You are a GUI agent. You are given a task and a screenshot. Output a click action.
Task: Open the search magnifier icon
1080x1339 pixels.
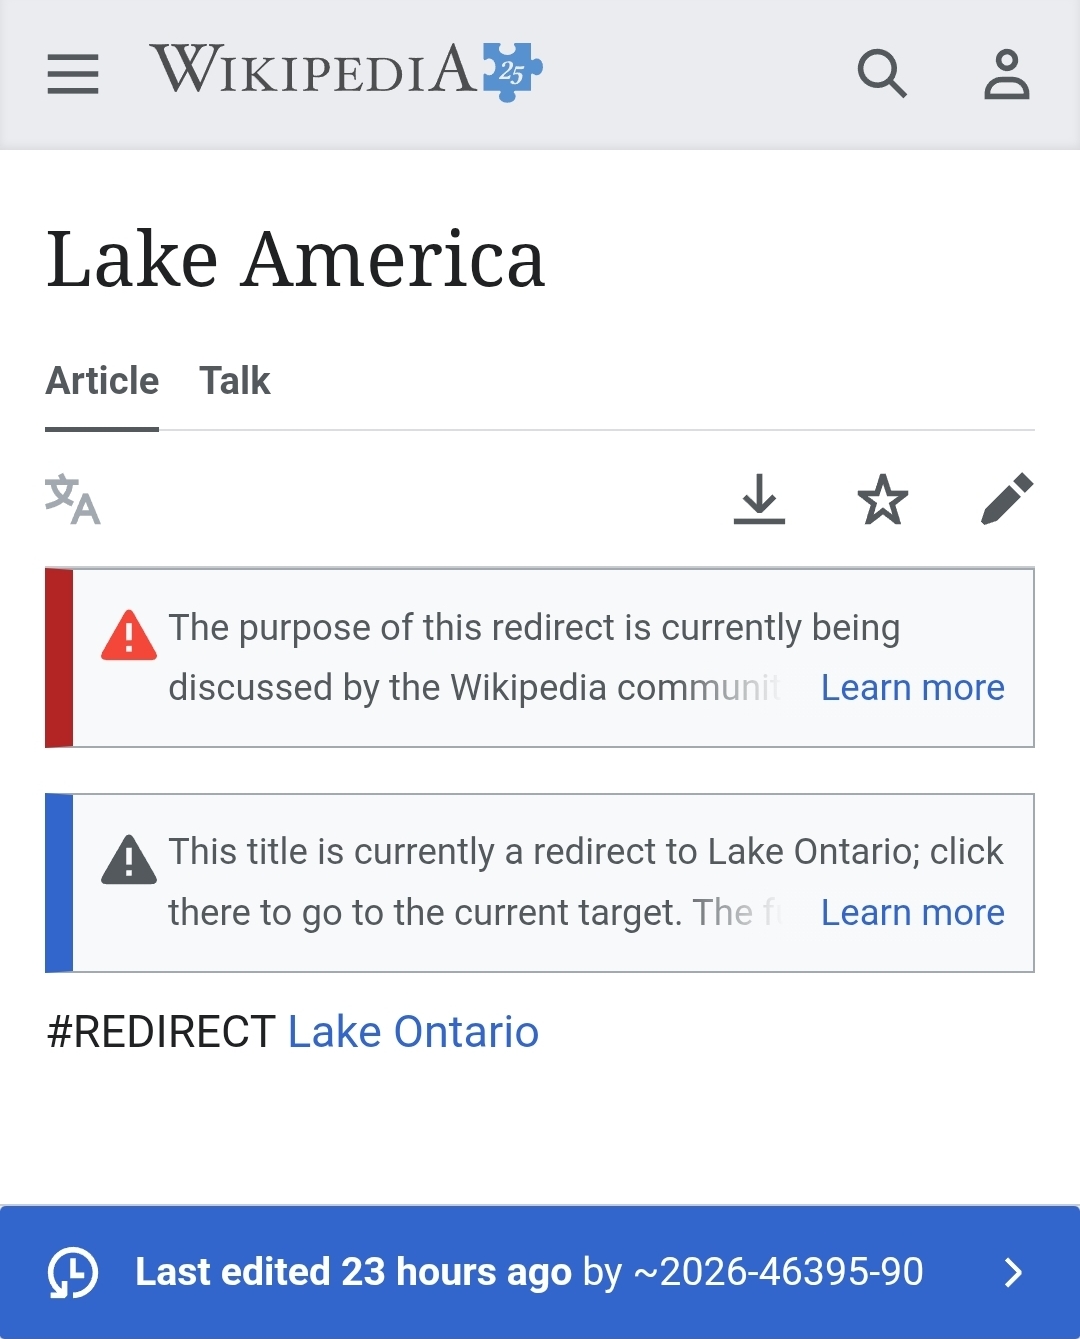[882, 74]
